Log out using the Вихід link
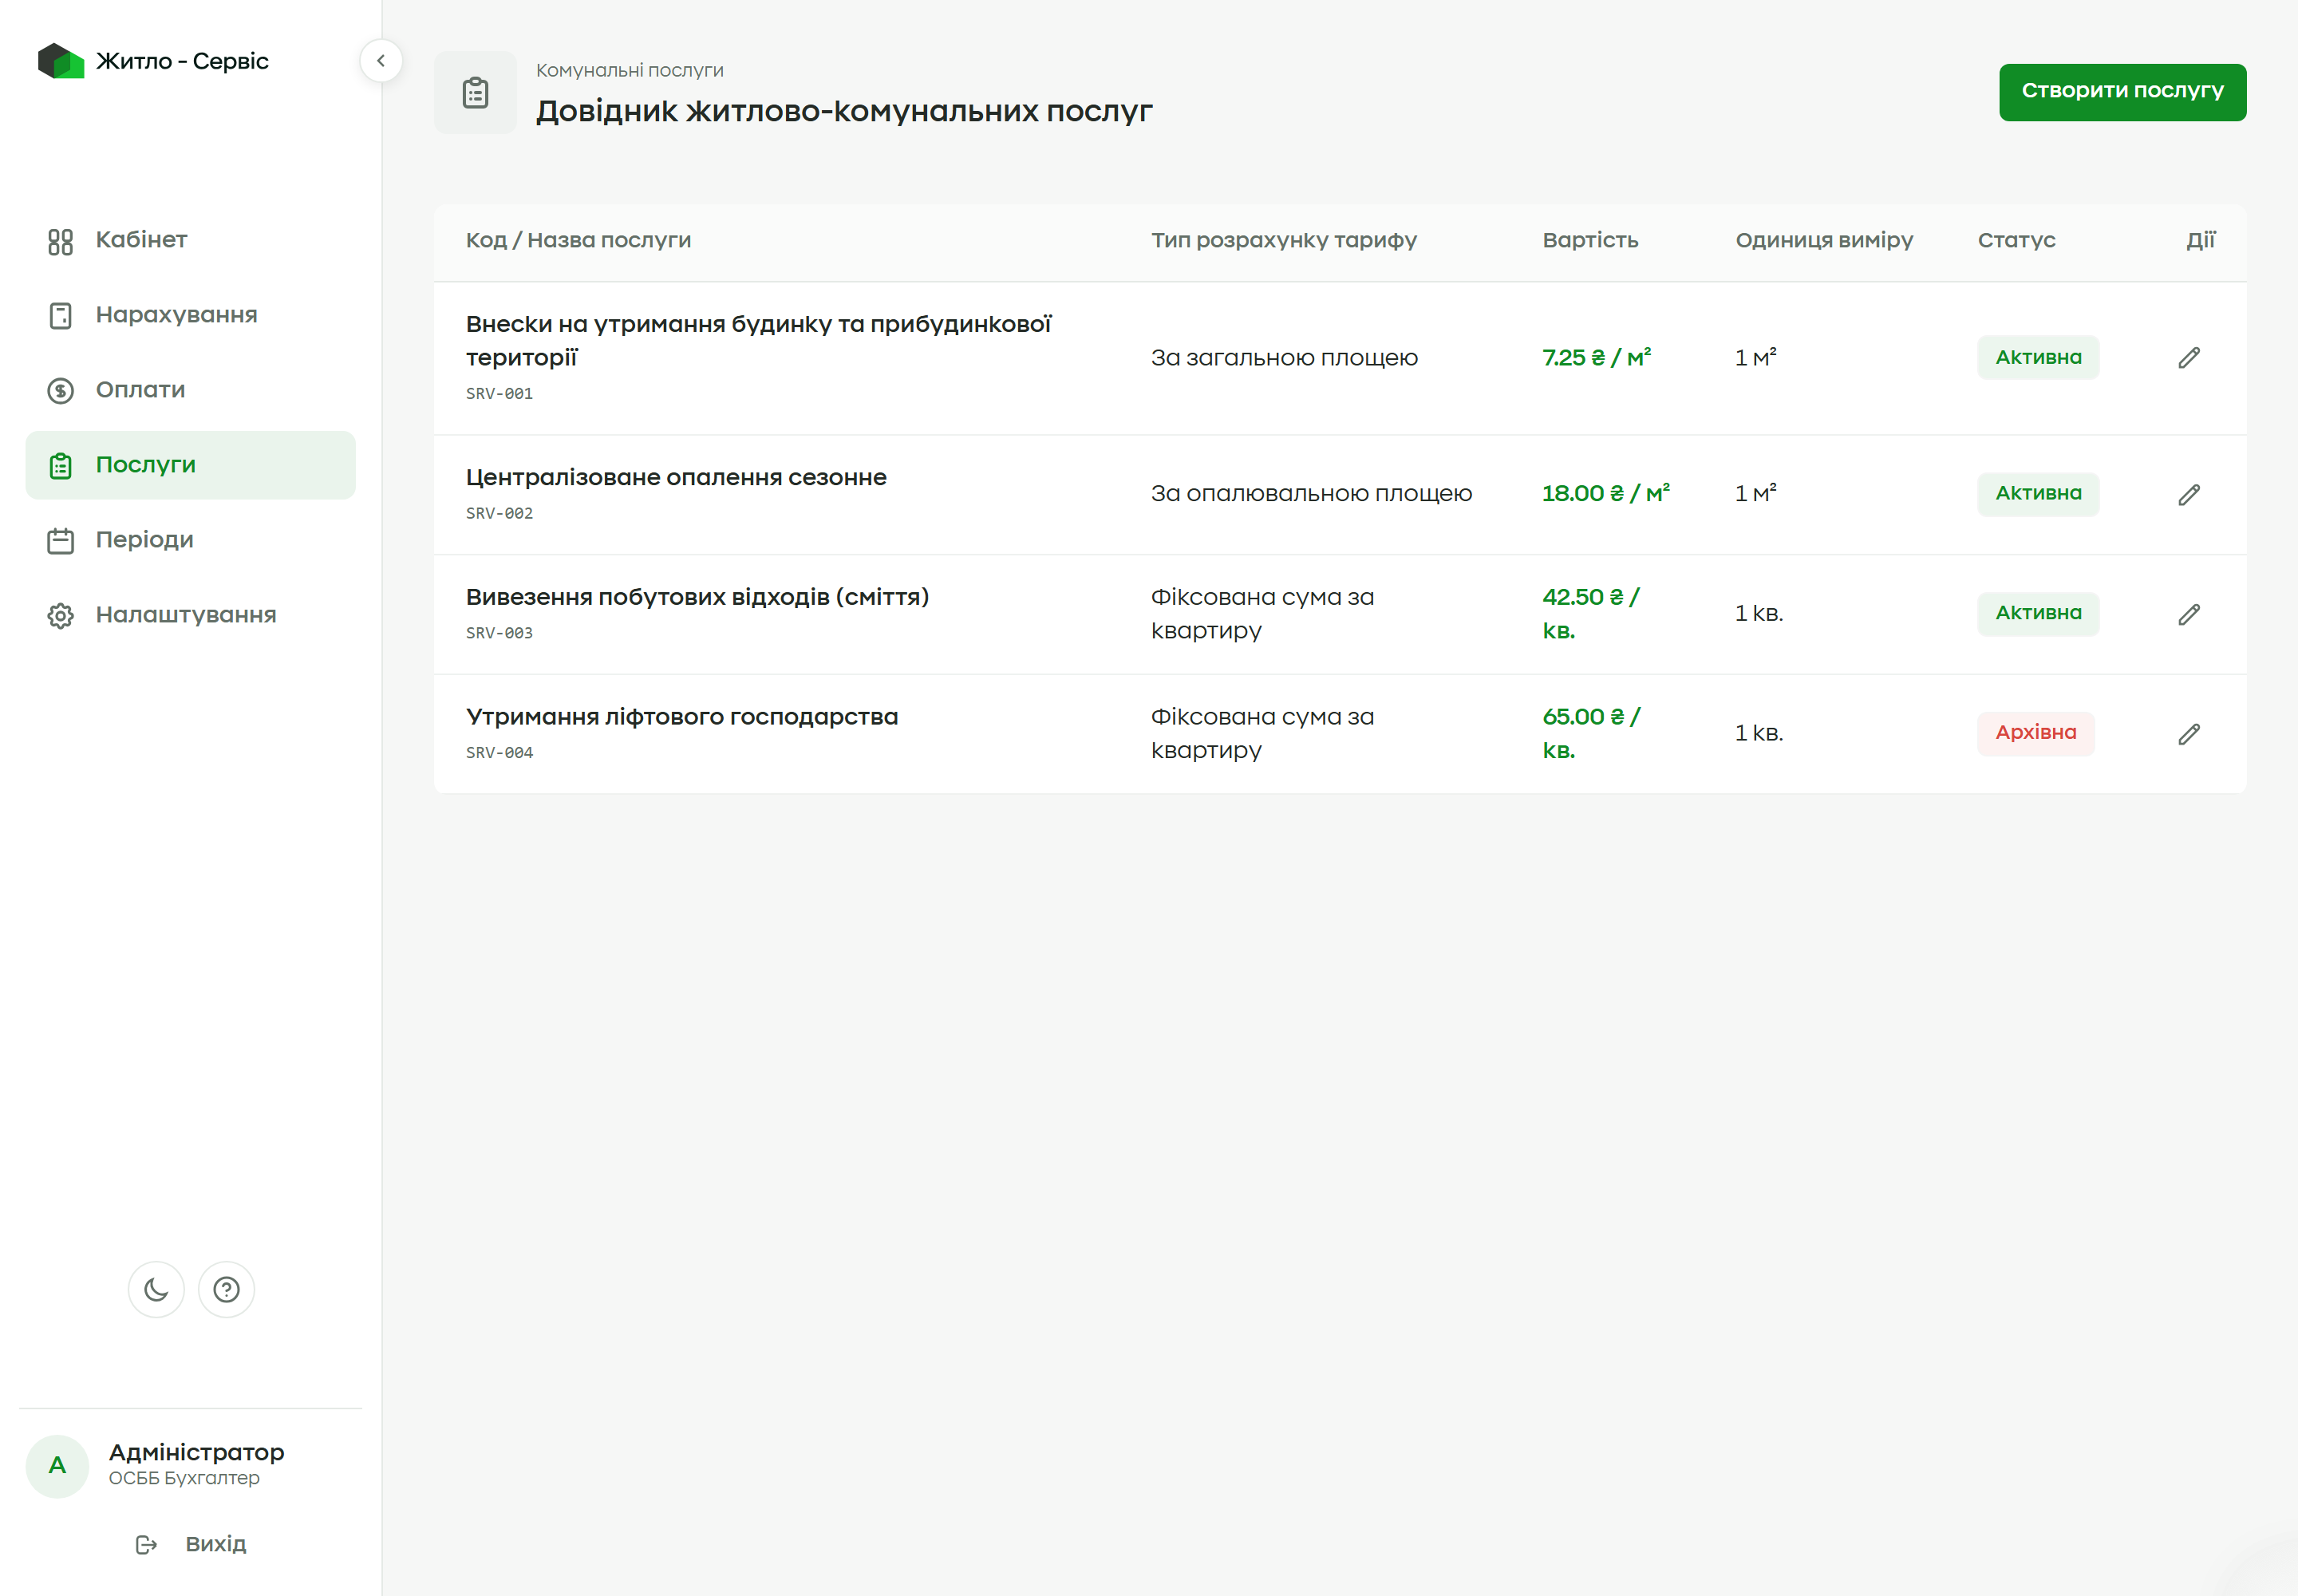The height and width of the screenshot is (1596, 2298). point(191,1545)
